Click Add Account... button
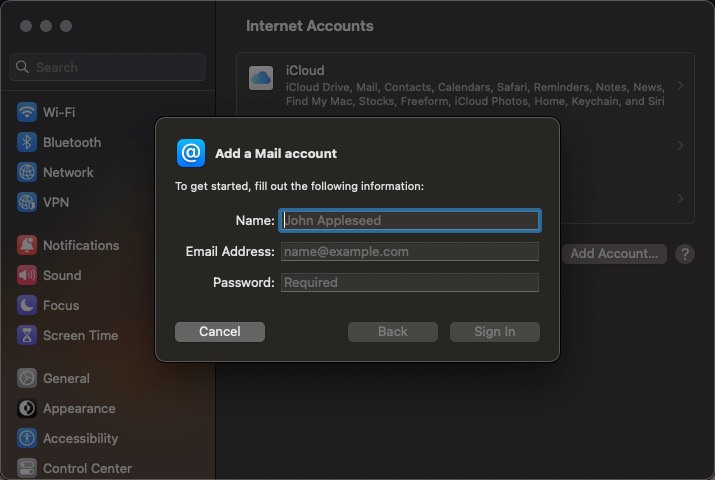Viewport: 715px width, 480px height. [614, 254]
